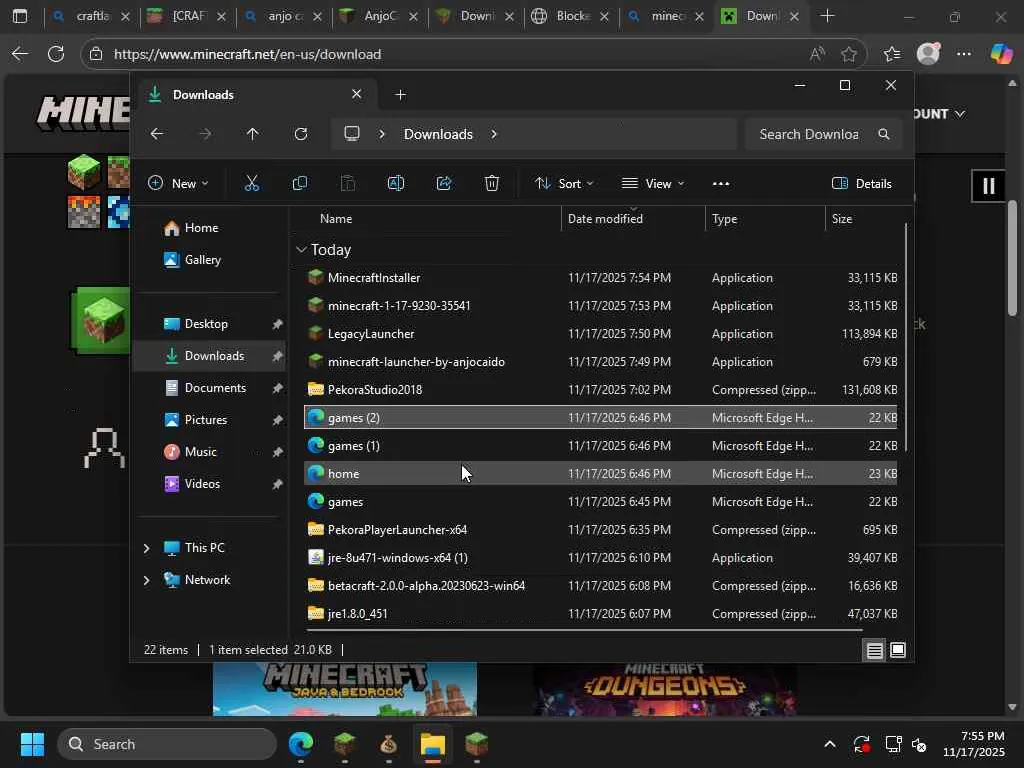Image resolution: width=1024 pixels, height=768 pixels.
Task: Click the Rename icon in Explorer toolbar
Action: (x=396, y=184)
